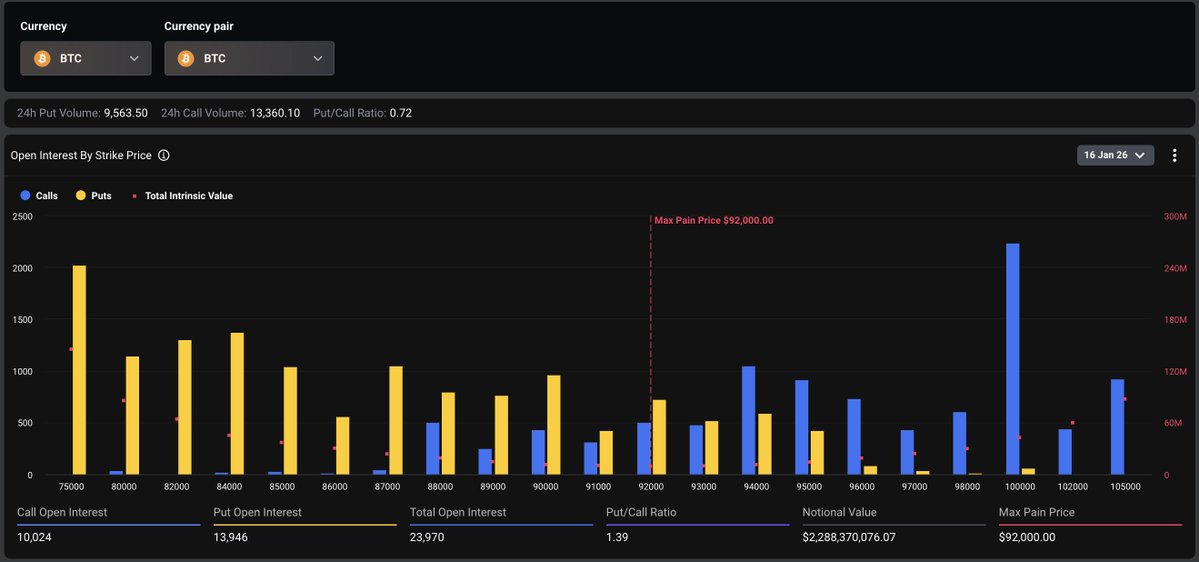
Task: Click the Bitcoin logo in Currency selector
Action: (42, 59)
